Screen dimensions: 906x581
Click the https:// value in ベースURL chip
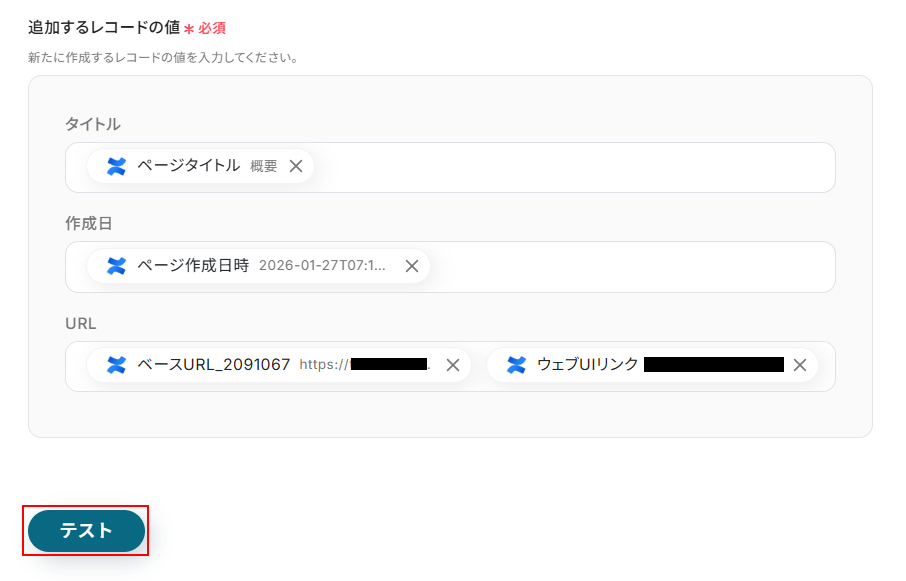pyautogui.click(x=324, y=365)
